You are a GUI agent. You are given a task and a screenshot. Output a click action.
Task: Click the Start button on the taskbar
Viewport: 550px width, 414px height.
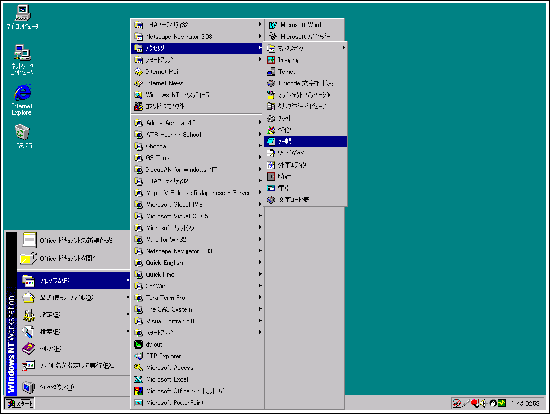tap(20, 403)
